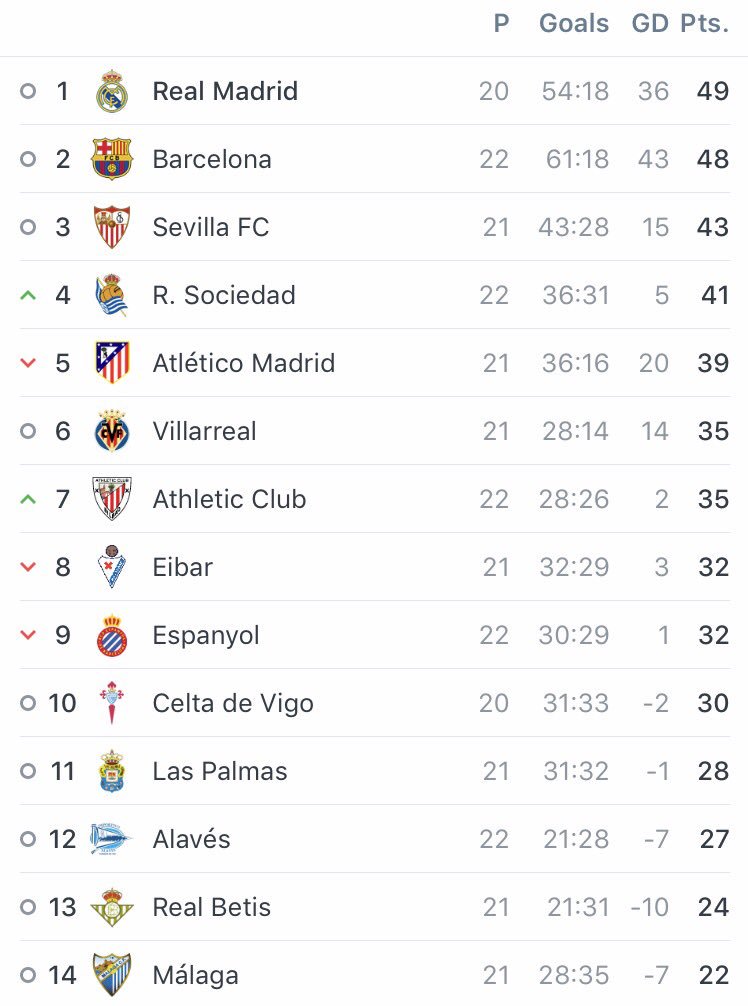Viewport: 748px width, 1006px height.
Task: Open the Las Palmas team link
Action: tap(220, 771)
